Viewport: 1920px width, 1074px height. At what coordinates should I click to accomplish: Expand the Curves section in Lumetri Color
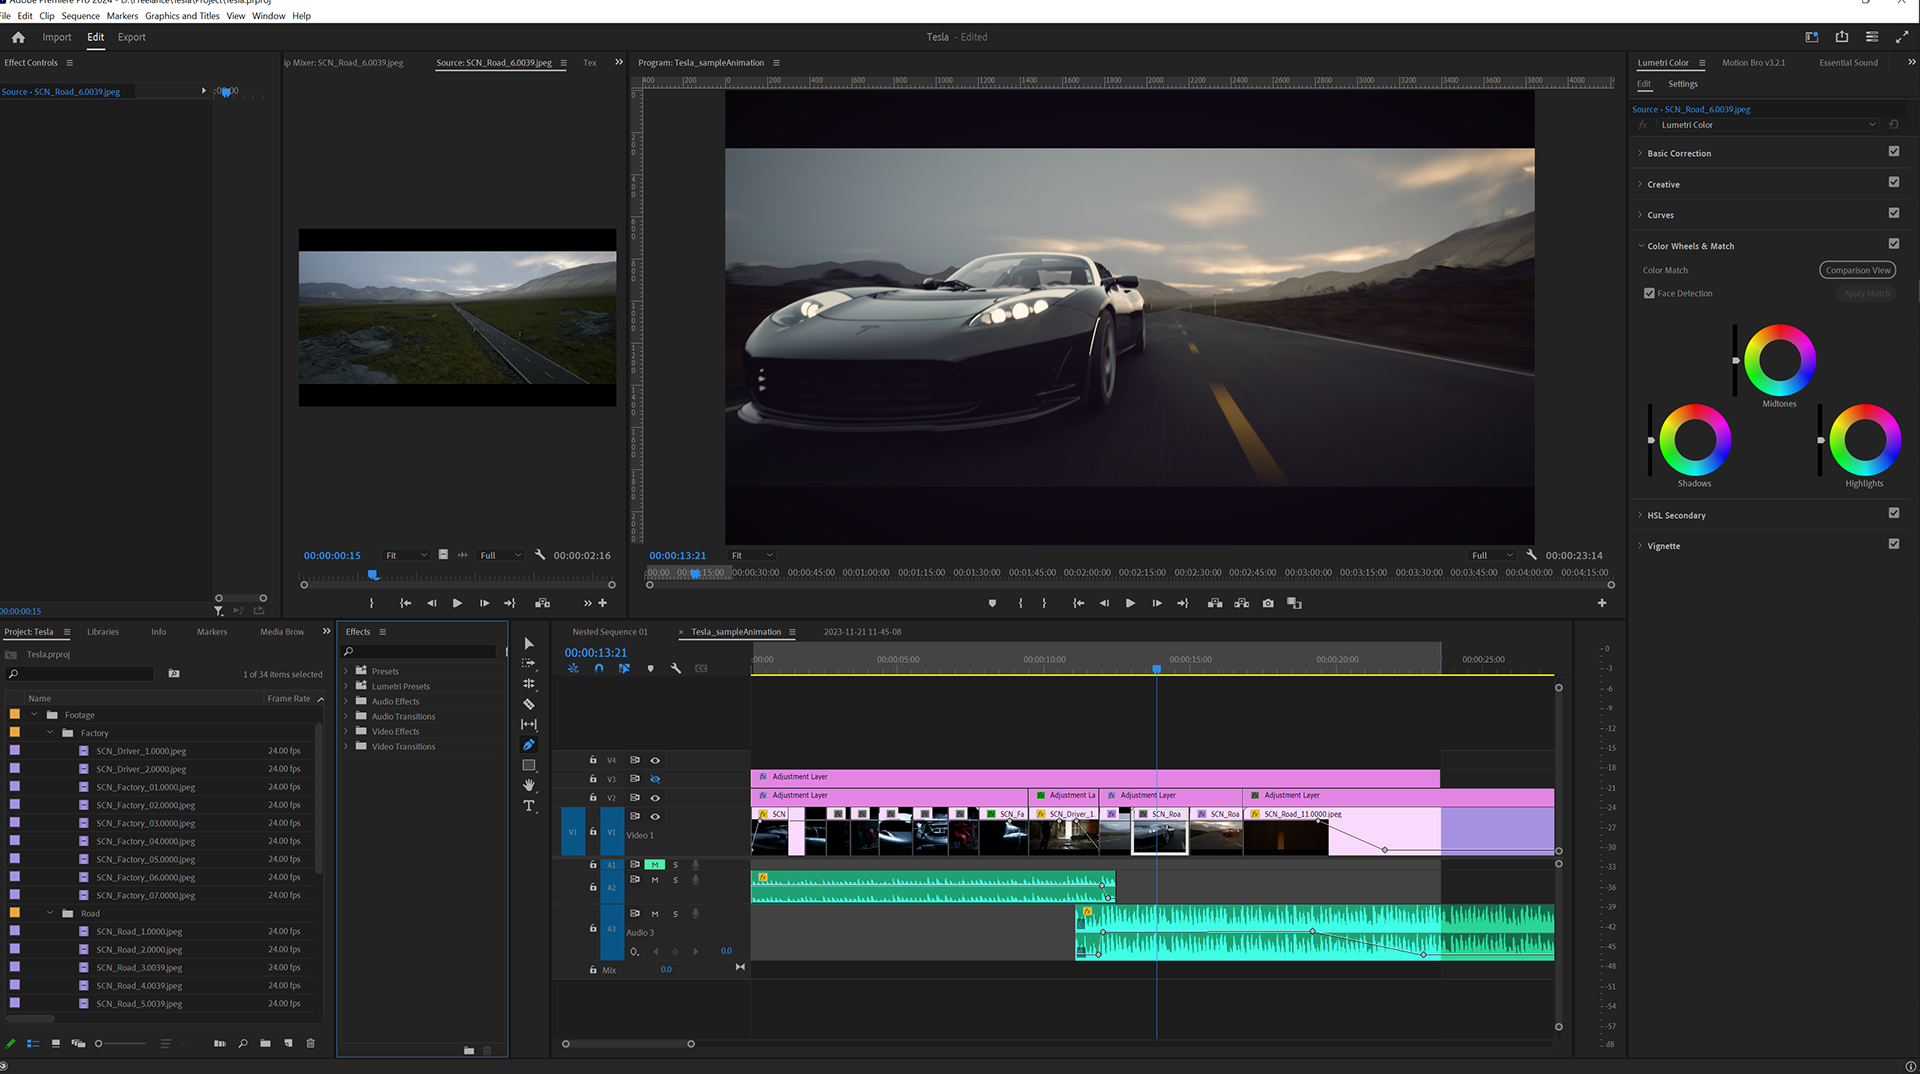point(1660,215)
